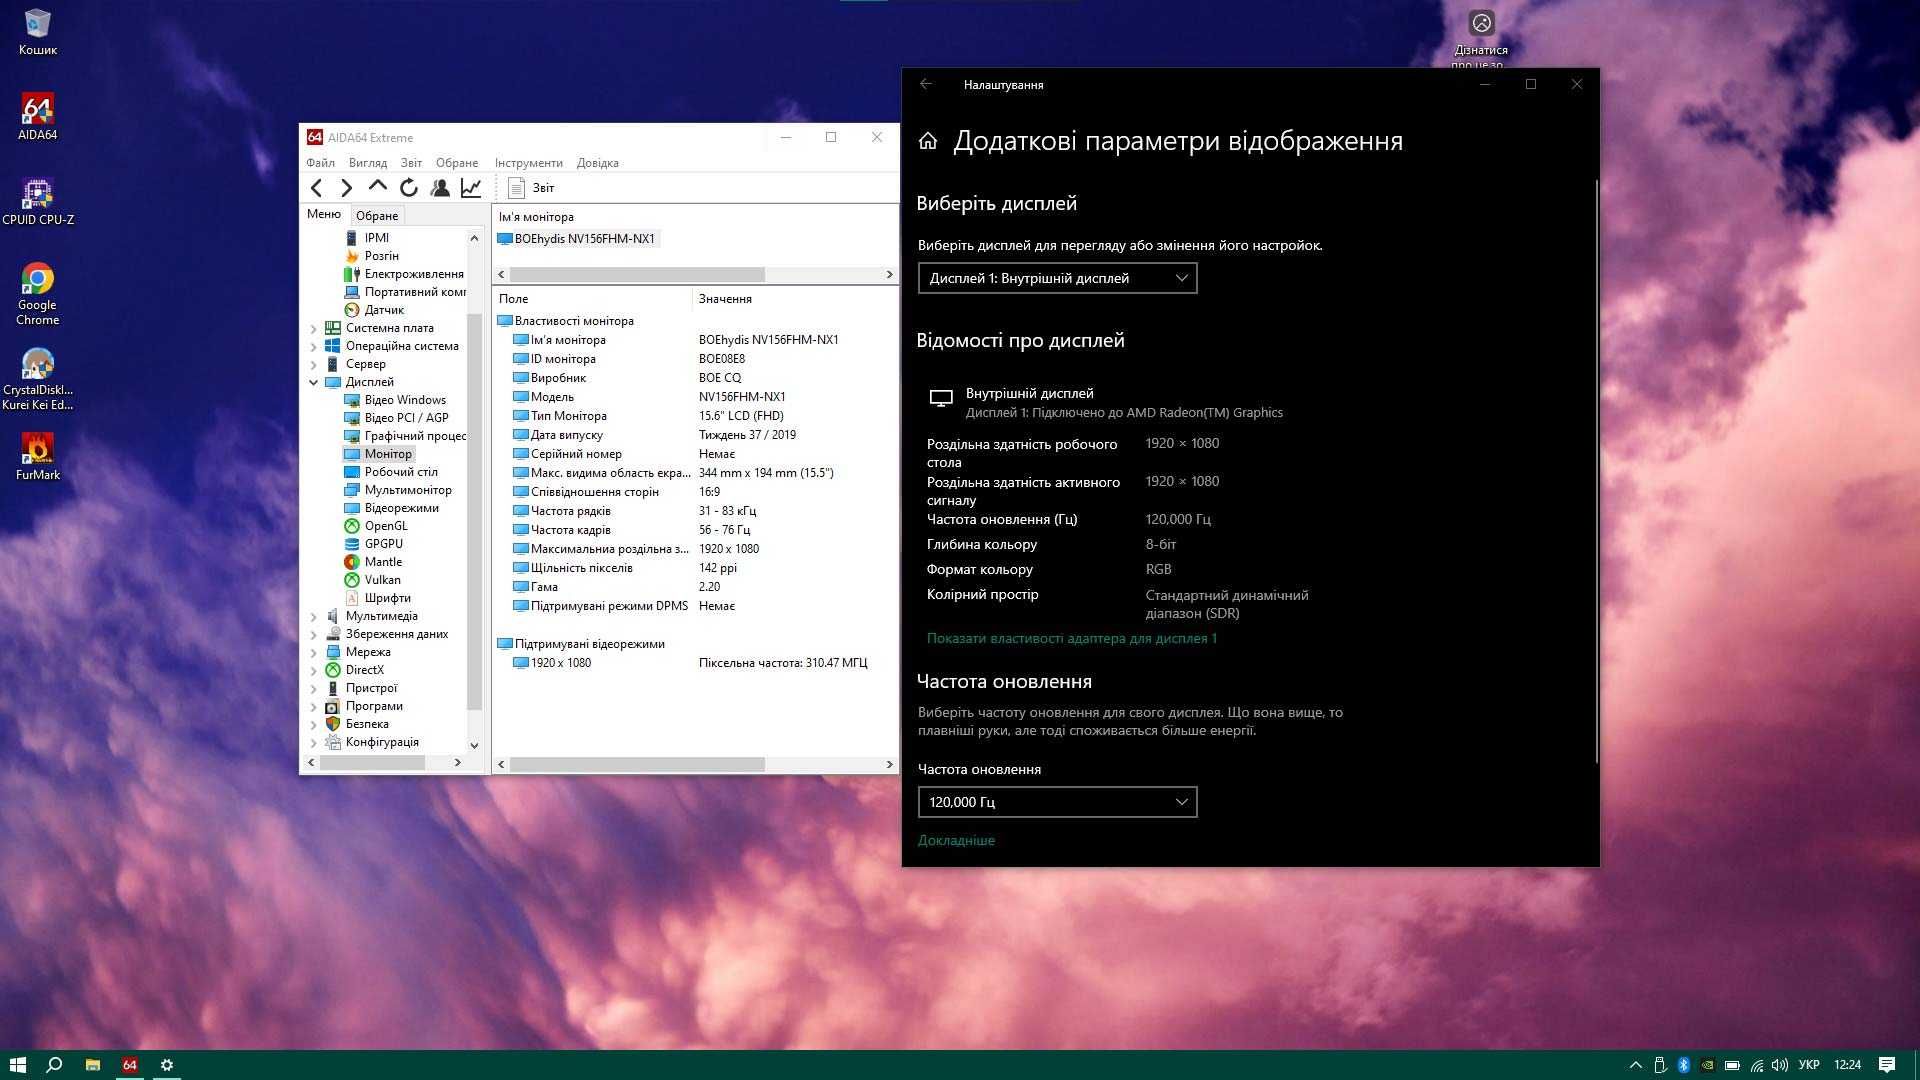
Task: Expand Сервер tree node
Action: click(313, 364)
